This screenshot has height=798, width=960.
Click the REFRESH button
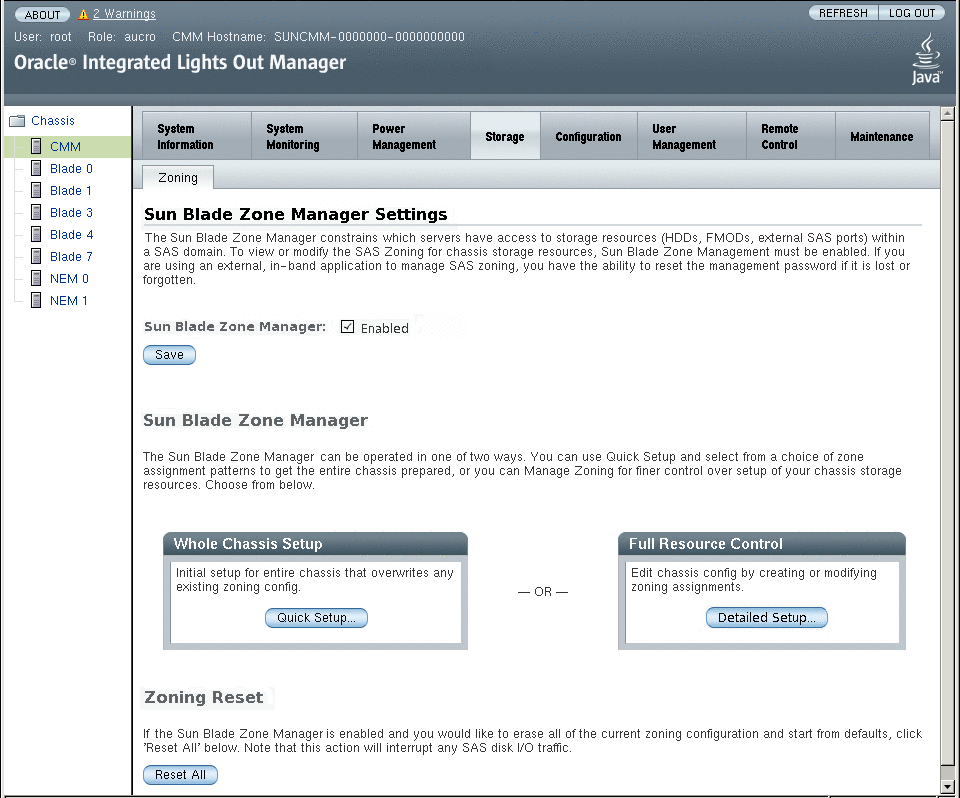coord(843,13)
